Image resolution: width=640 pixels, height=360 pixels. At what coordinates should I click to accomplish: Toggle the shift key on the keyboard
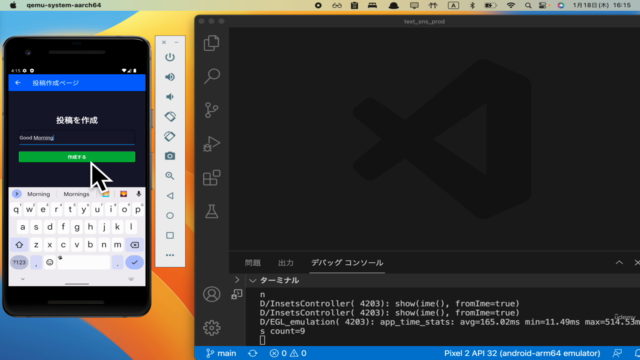19,245
